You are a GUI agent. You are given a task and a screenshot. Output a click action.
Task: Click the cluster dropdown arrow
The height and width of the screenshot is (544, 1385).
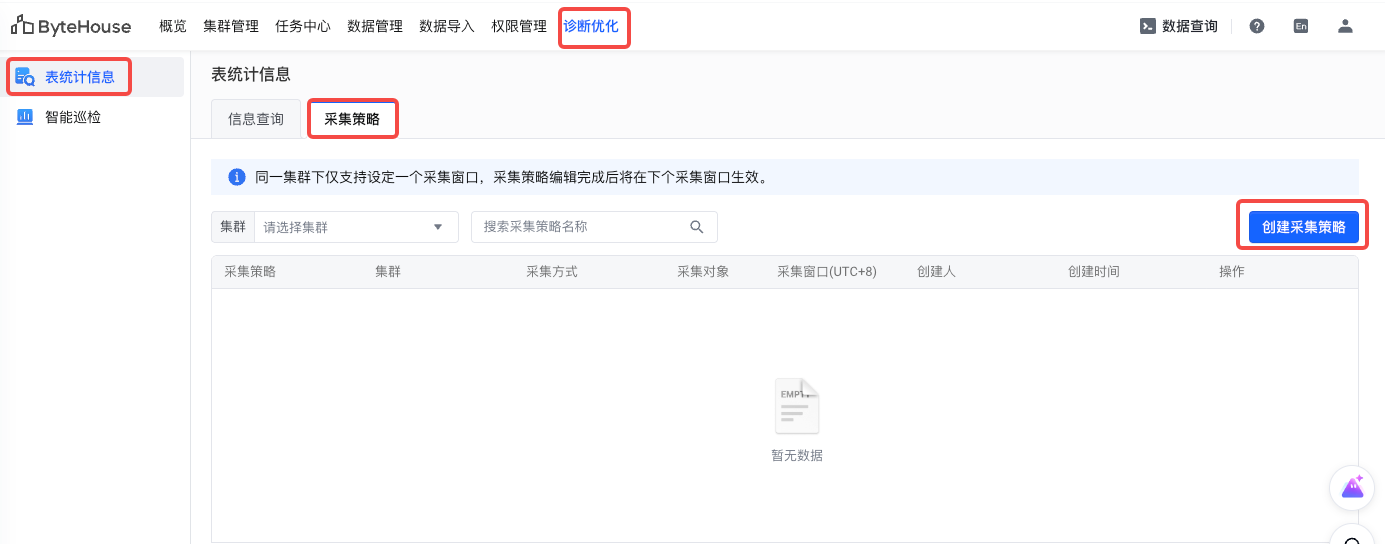(438, 227)
